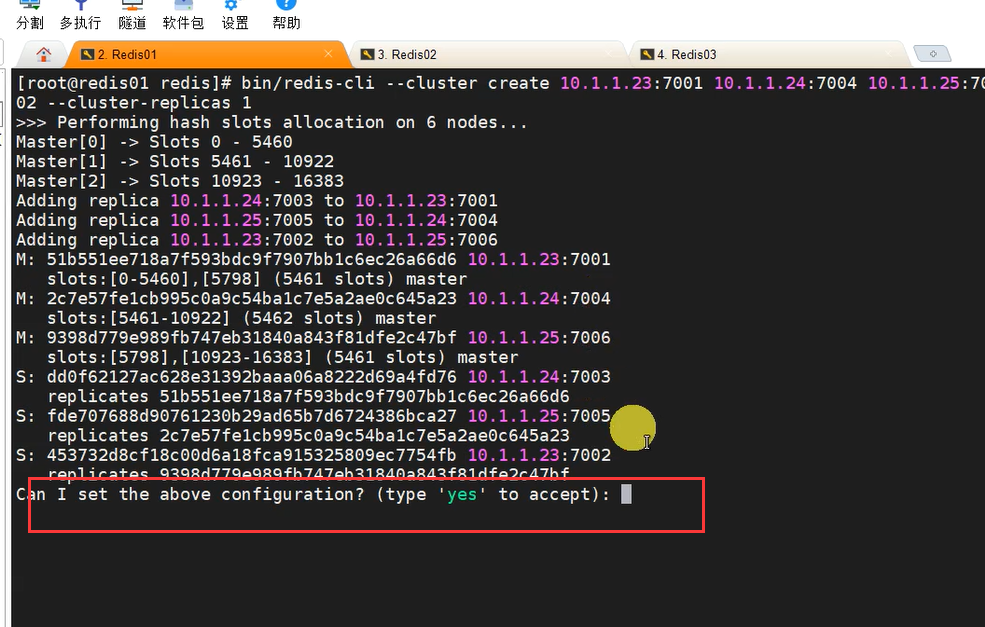Click slave node ID fde707688d90761230b29ad65b7d6724386bca27
985x627 pixels.
click(x=251, y=416)
